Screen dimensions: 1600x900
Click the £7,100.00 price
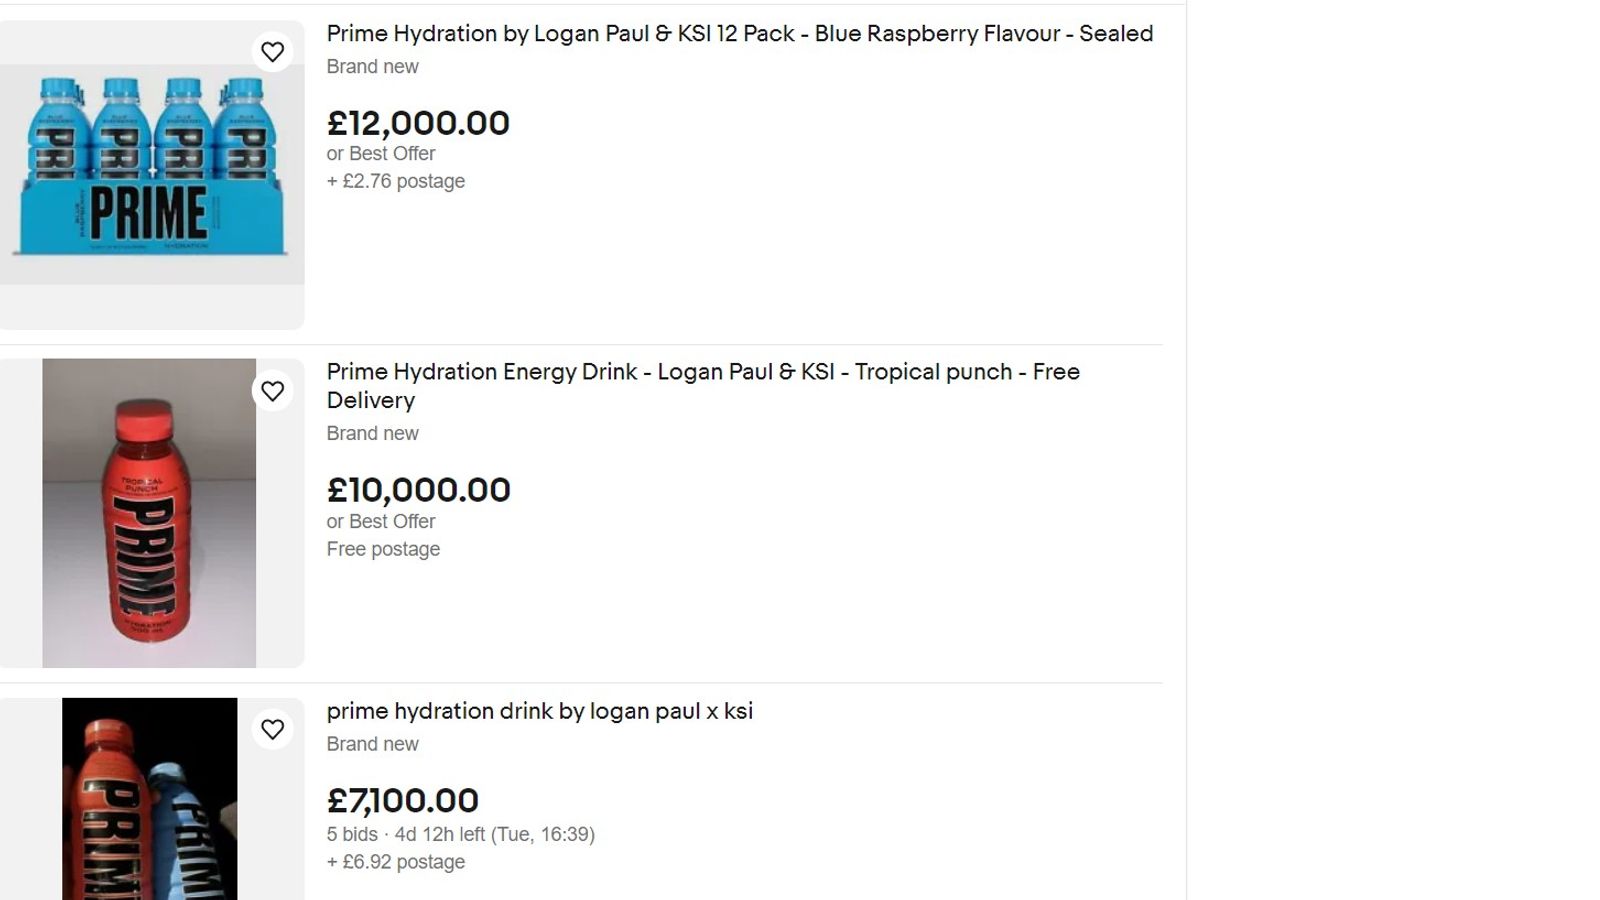(x=403, y=801)
